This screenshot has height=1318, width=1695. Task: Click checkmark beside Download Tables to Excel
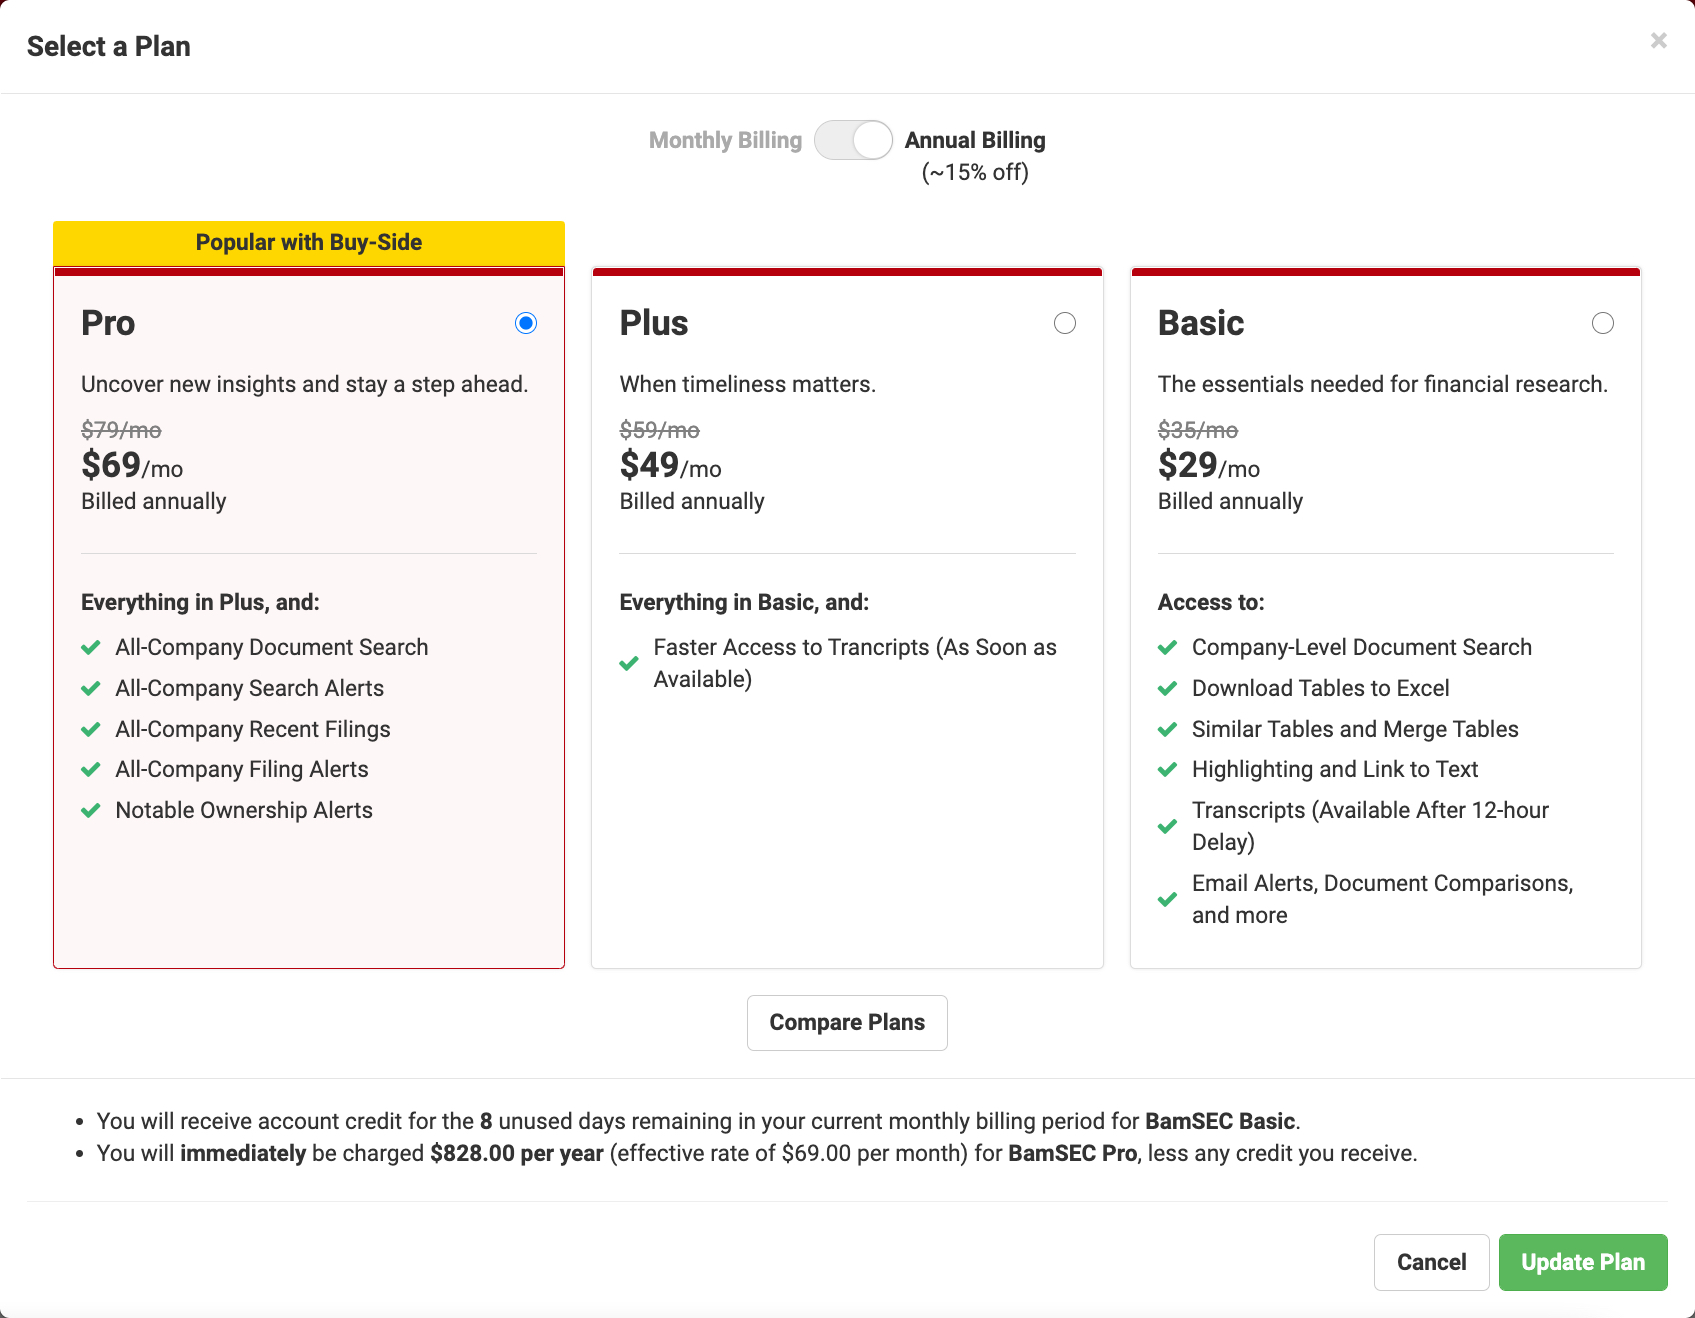[x=1167, y=689]
